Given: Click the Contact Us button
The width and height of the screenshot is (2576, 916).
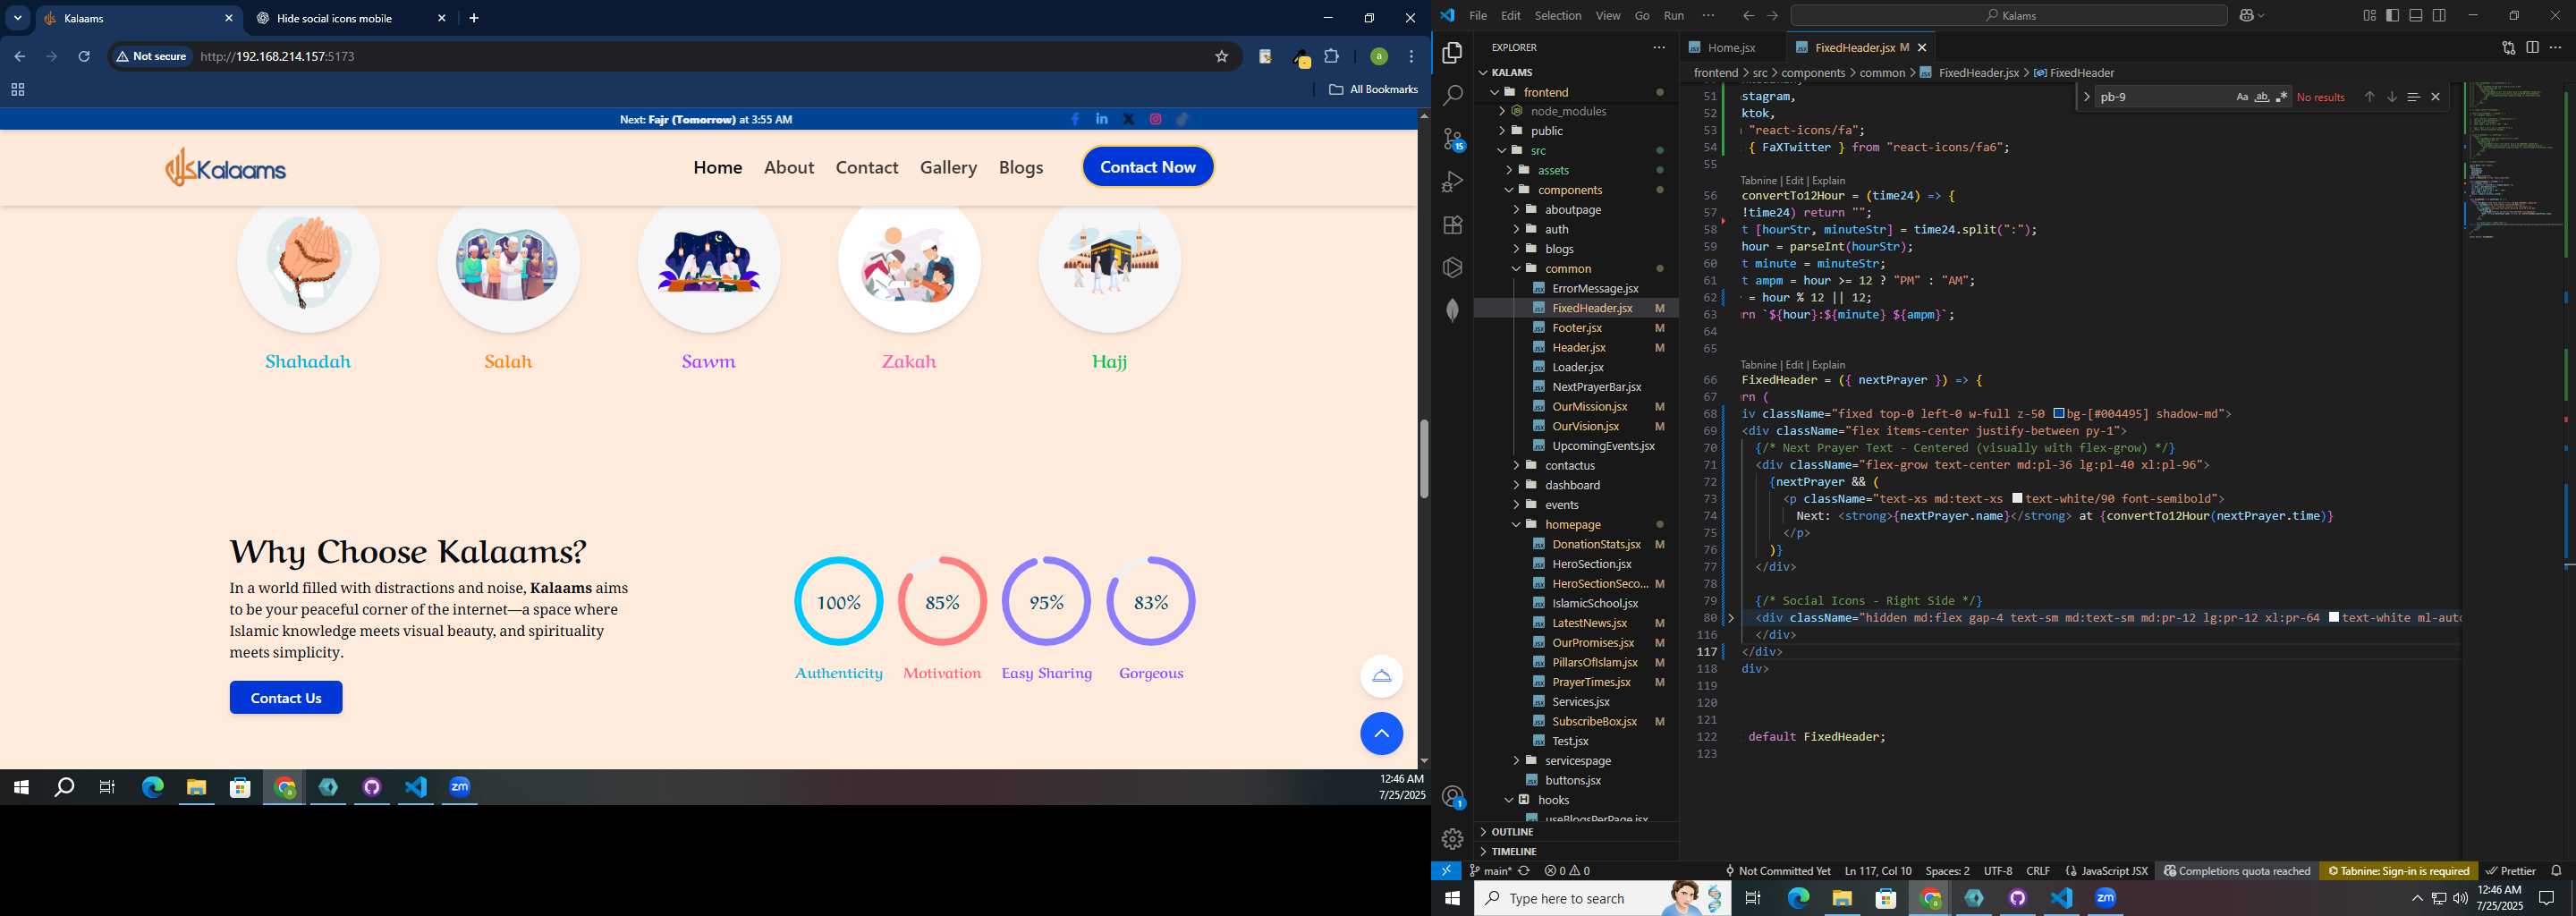Looking at the screenshot, I should (x=286, y=698).
